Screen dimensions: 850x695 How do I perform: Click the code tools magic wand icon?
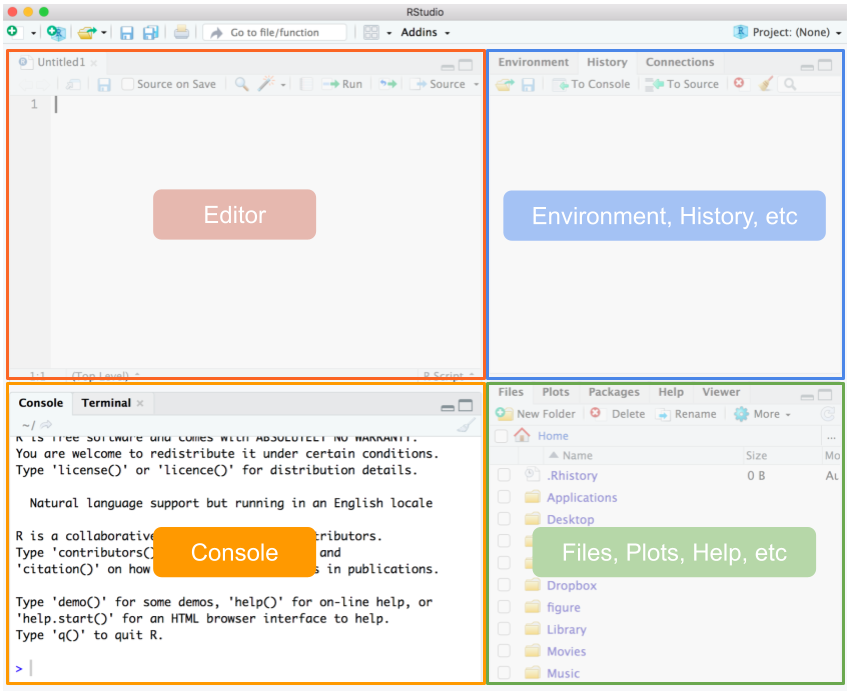tap(266, 84)
